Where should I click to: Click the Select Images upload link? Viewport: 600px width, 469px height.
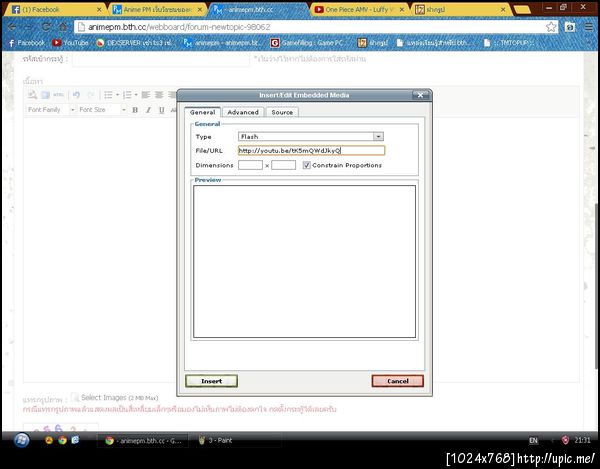coord(115,398)
